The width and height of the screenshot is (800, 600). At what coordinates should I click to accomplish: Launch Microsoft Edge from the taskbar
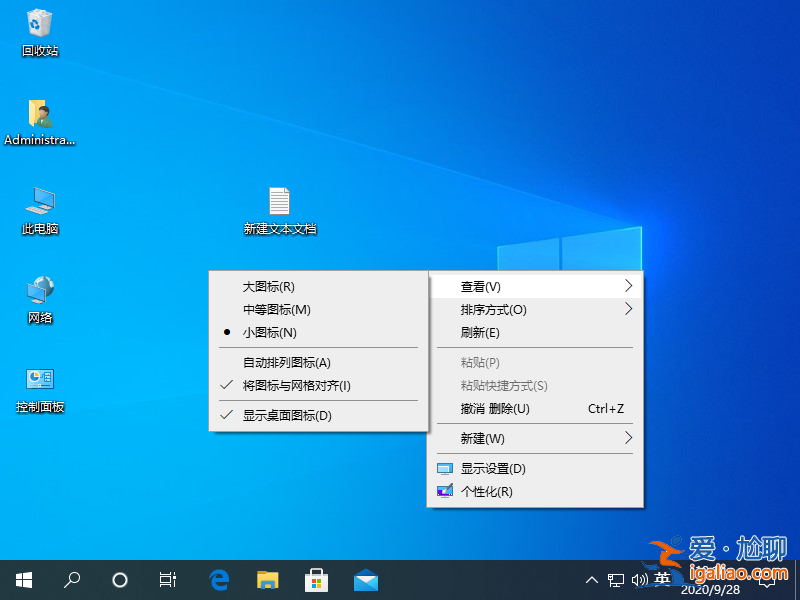219,579
